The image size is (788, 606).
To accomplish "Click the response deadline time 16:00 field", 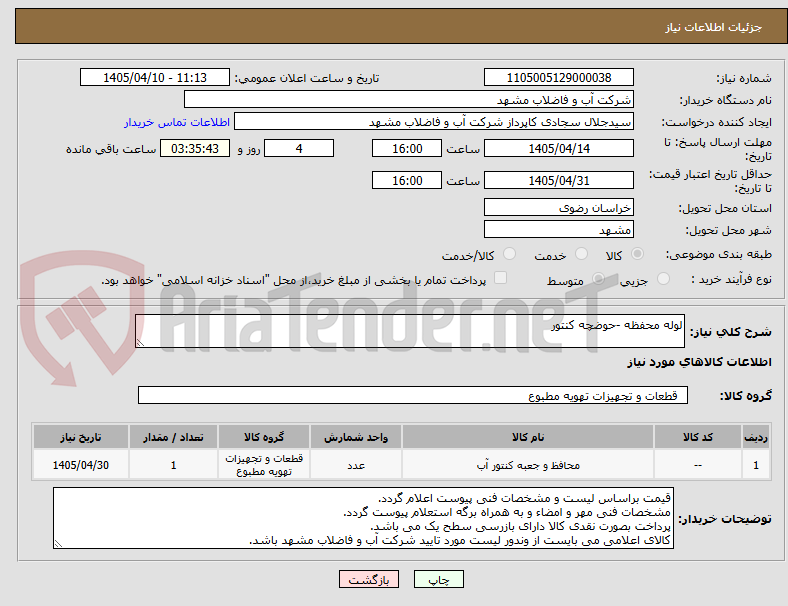I will pos(407,149).
